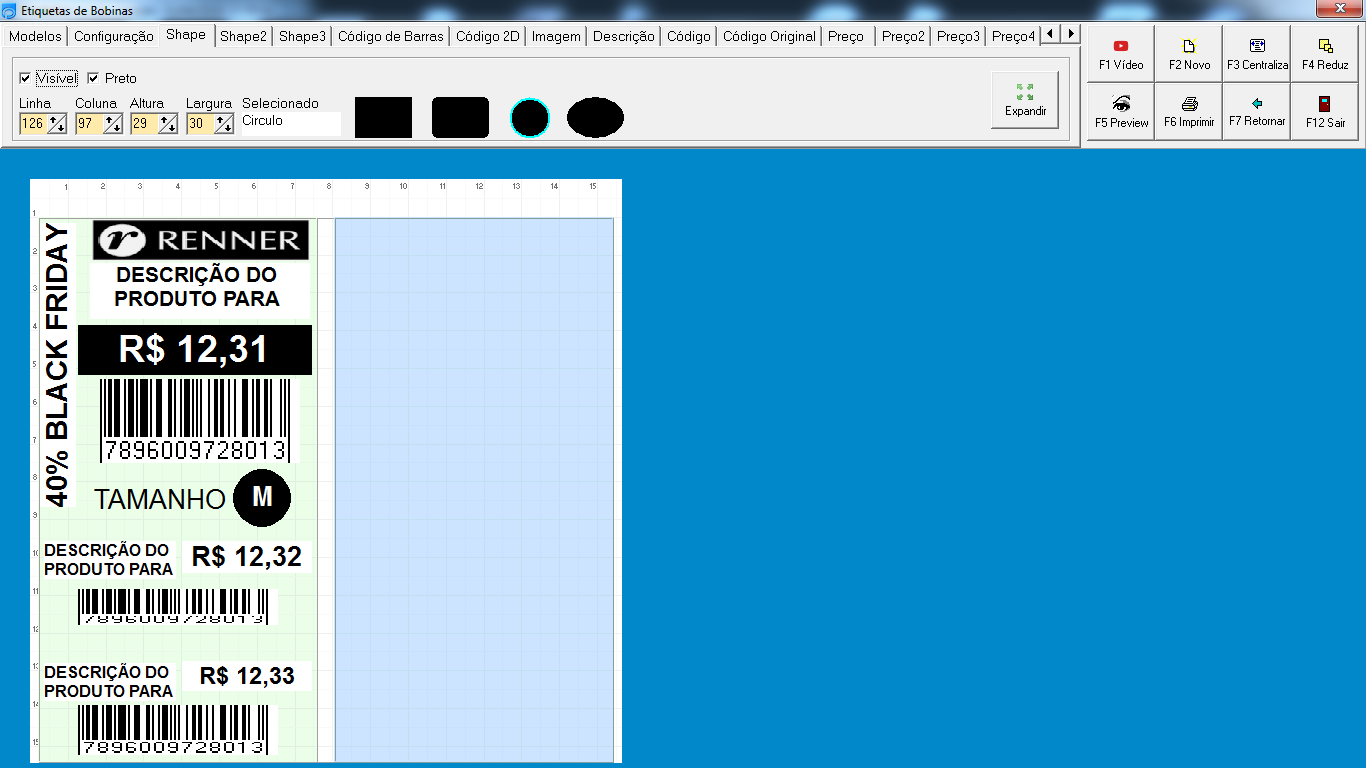
Task: Select the R$ 12,31 price element
Action: click(x=195, y=350)
